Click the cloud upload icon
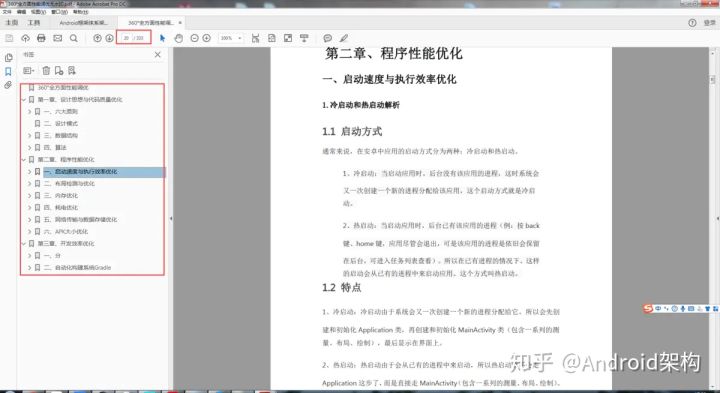Viewport: 720px width, 393px height. (25, 38)
